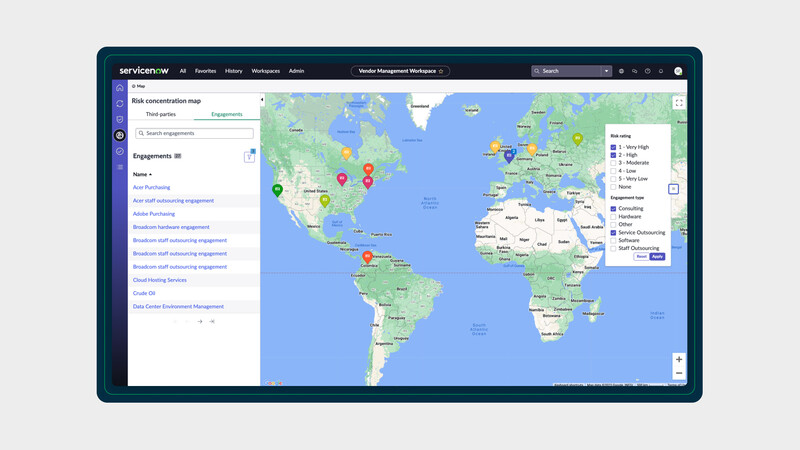Uncheck the 1 - Very High risk rating

point(613,147)
